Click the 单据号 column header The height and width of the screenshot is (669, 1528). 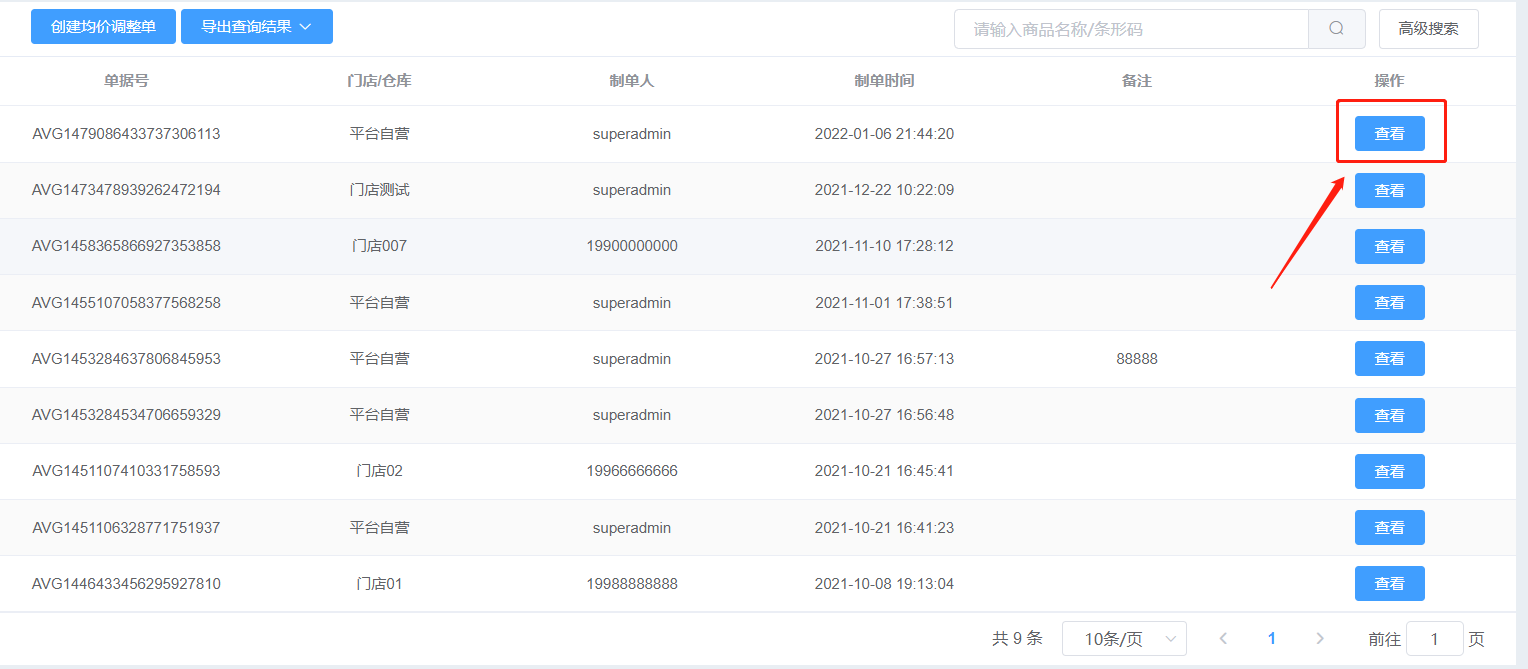pyautogui.click(x=126, y=81)
